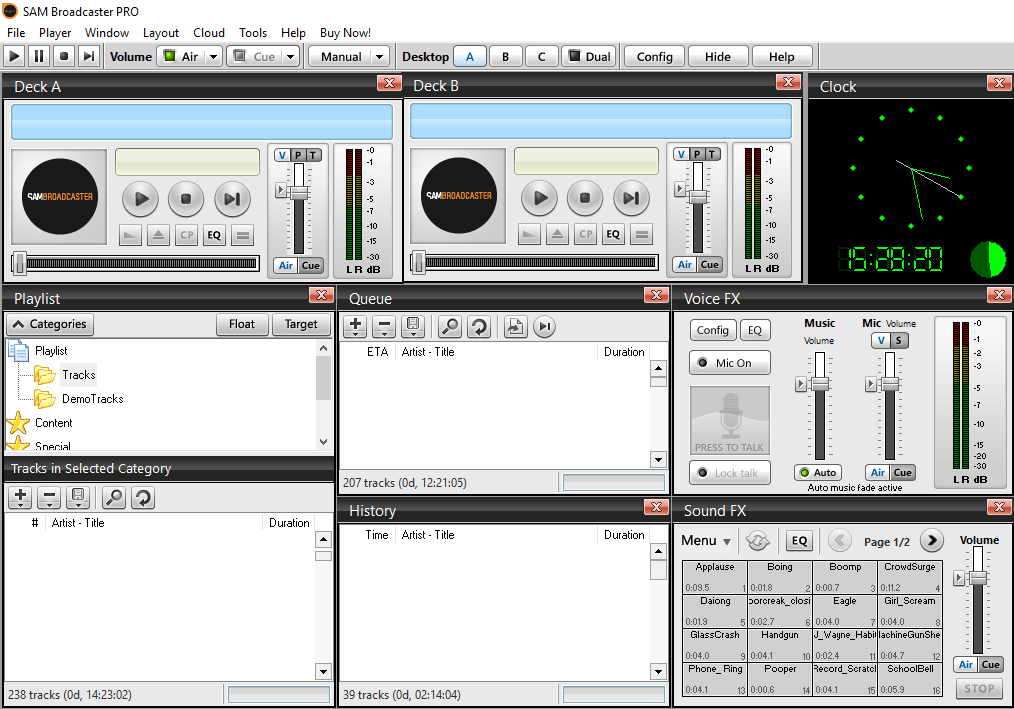Skip to next track on Deck B
Viewport: 1014px width, 709px height.
point(631,198)
